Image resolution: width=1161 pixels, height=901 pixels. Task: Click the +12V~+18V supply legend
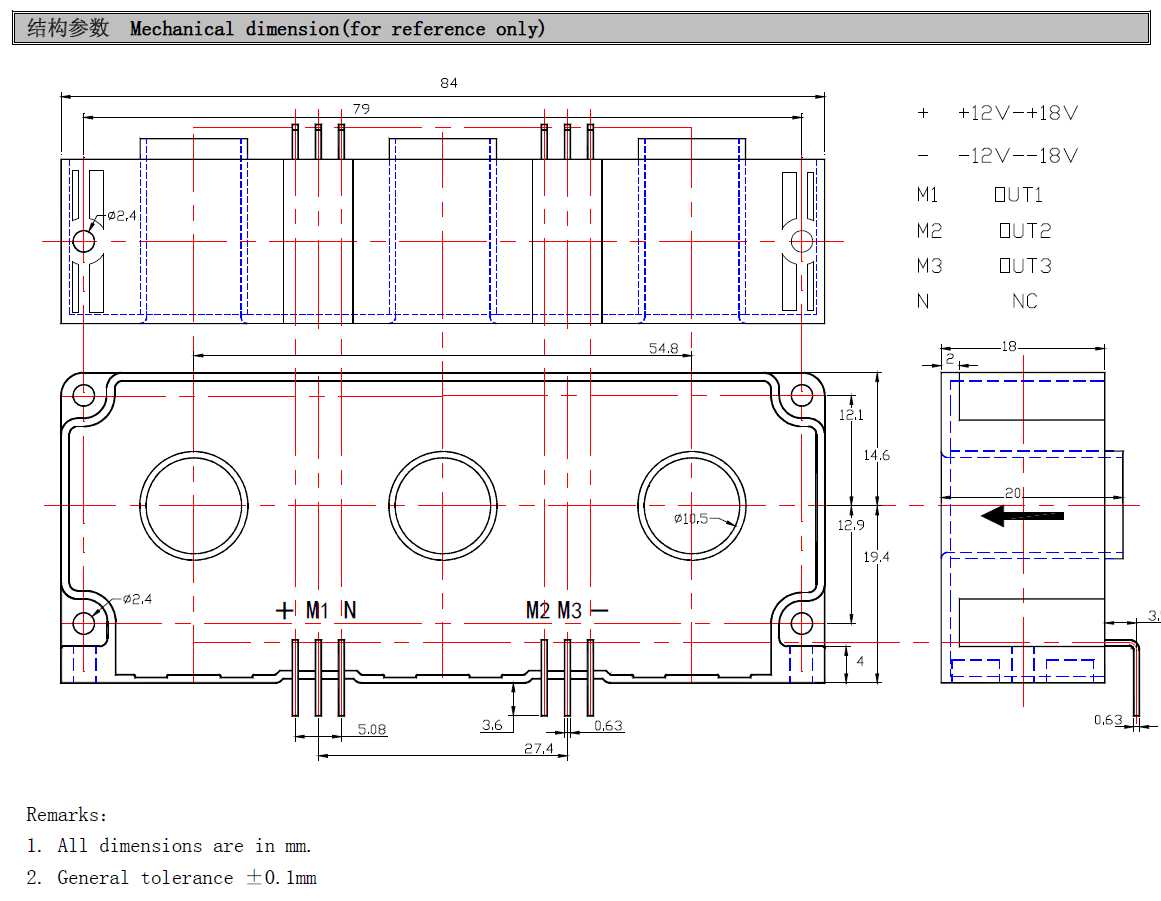tap(1017, 113)
